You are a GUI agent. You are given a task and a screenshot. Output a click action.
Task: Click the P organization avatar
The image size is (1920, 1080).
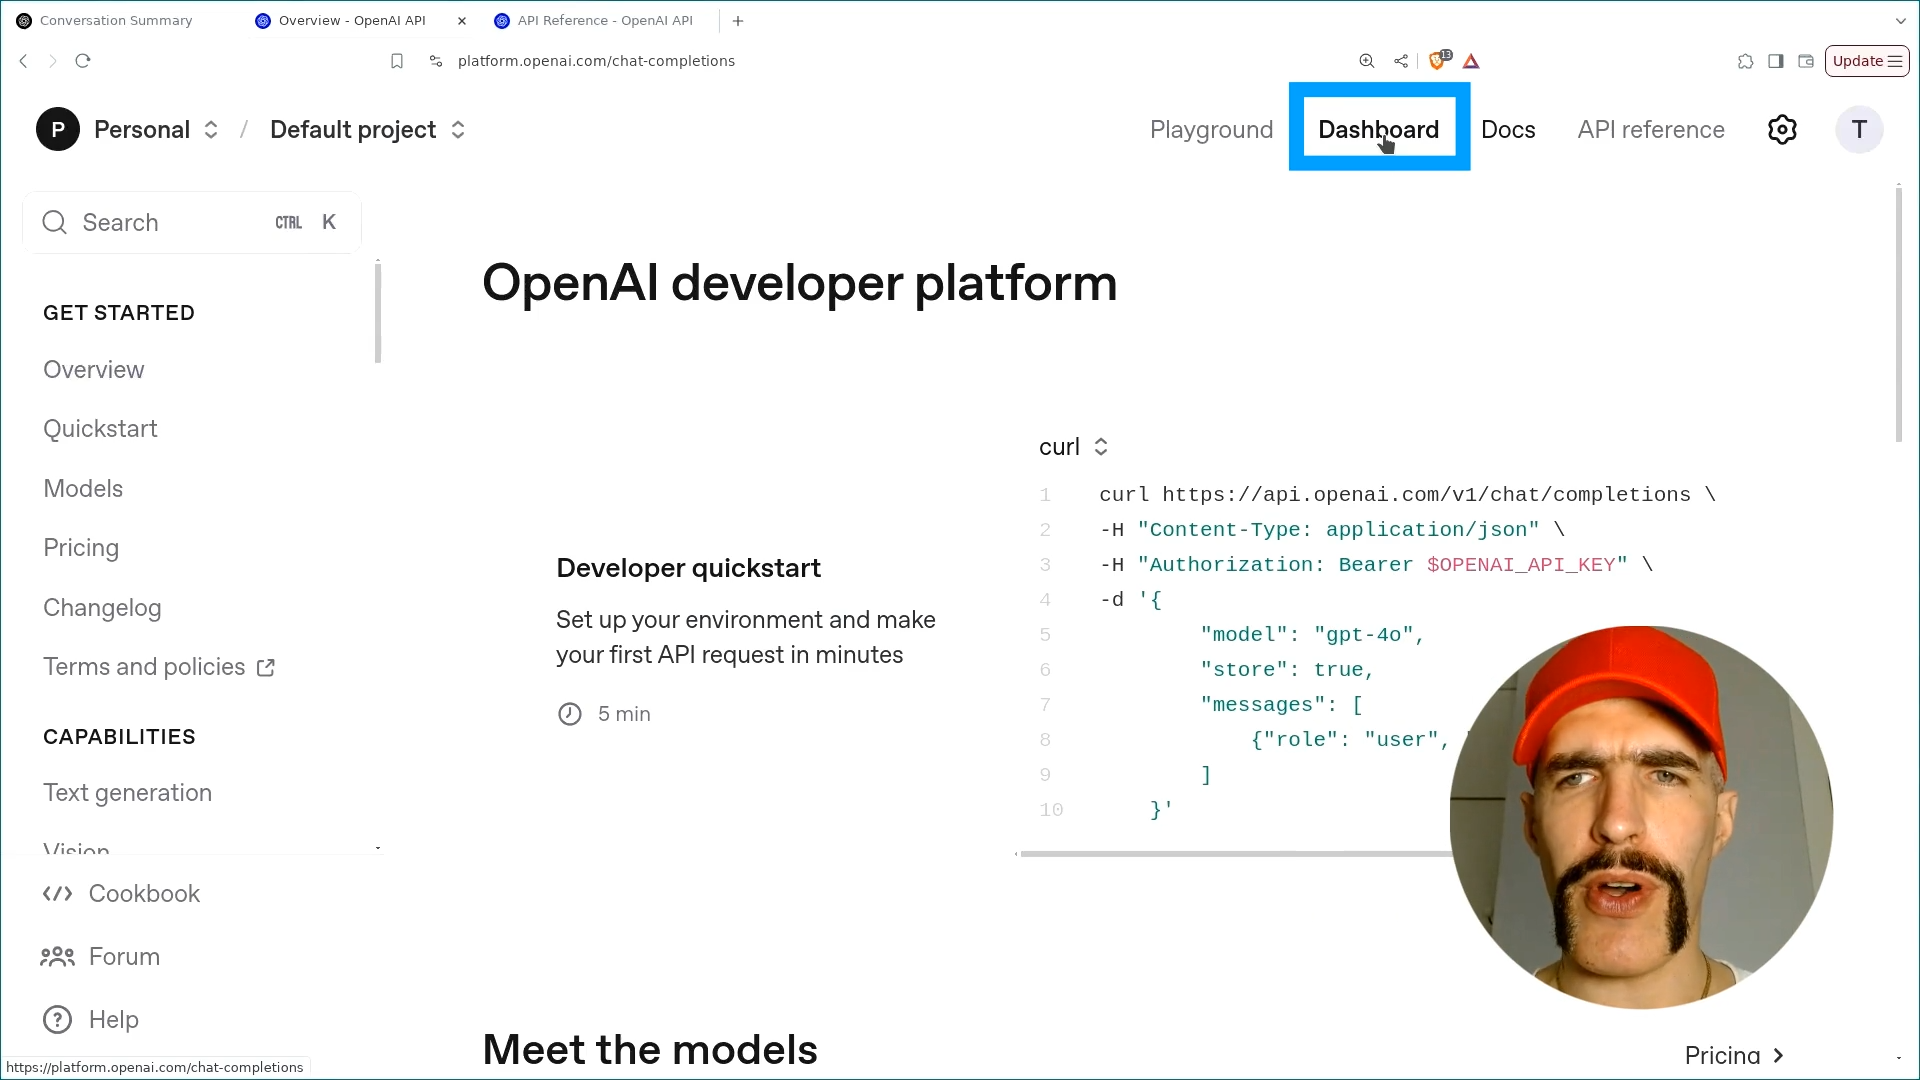pyautogui.click(x=58, y=130)
